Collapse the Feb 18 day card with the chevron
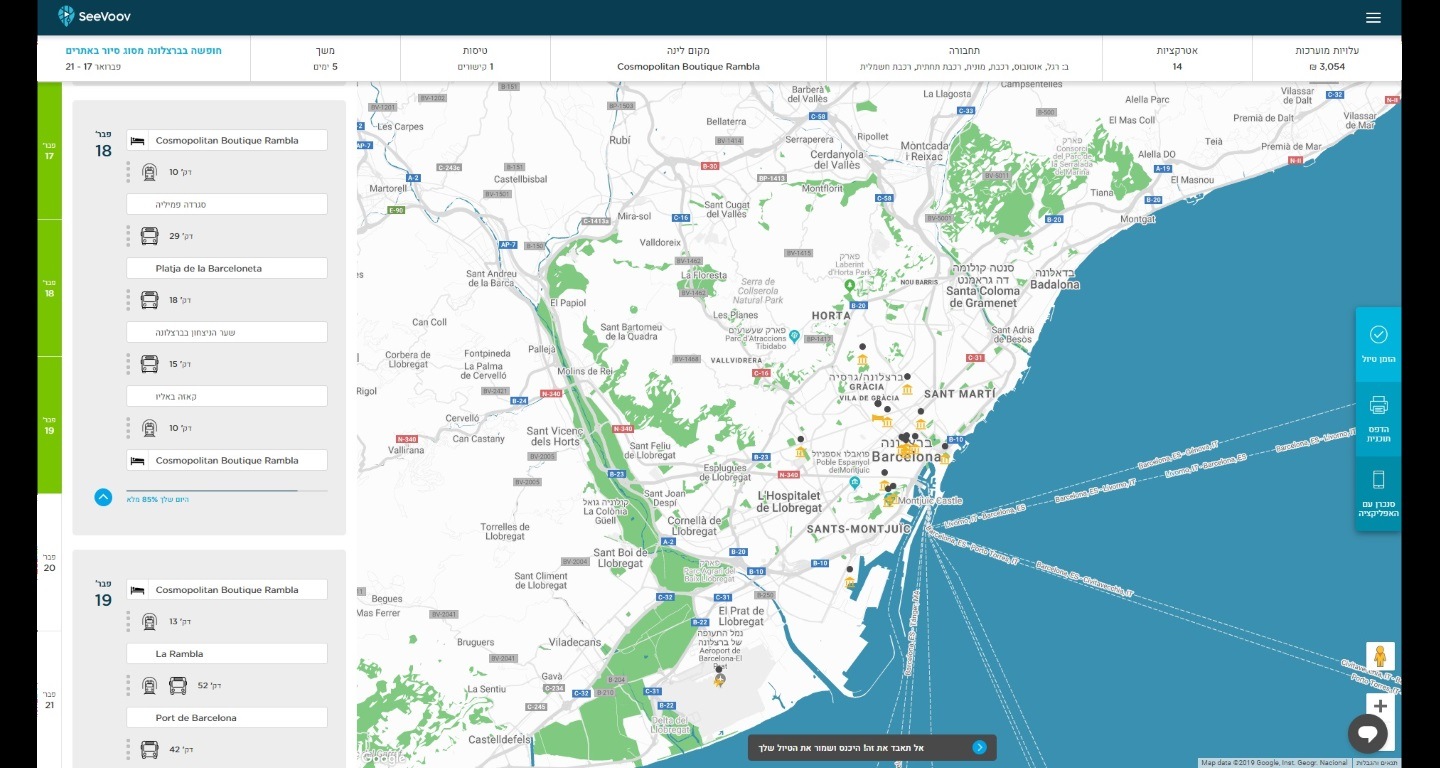Screen dimensions: 1440x768 (x=103, y=497)
